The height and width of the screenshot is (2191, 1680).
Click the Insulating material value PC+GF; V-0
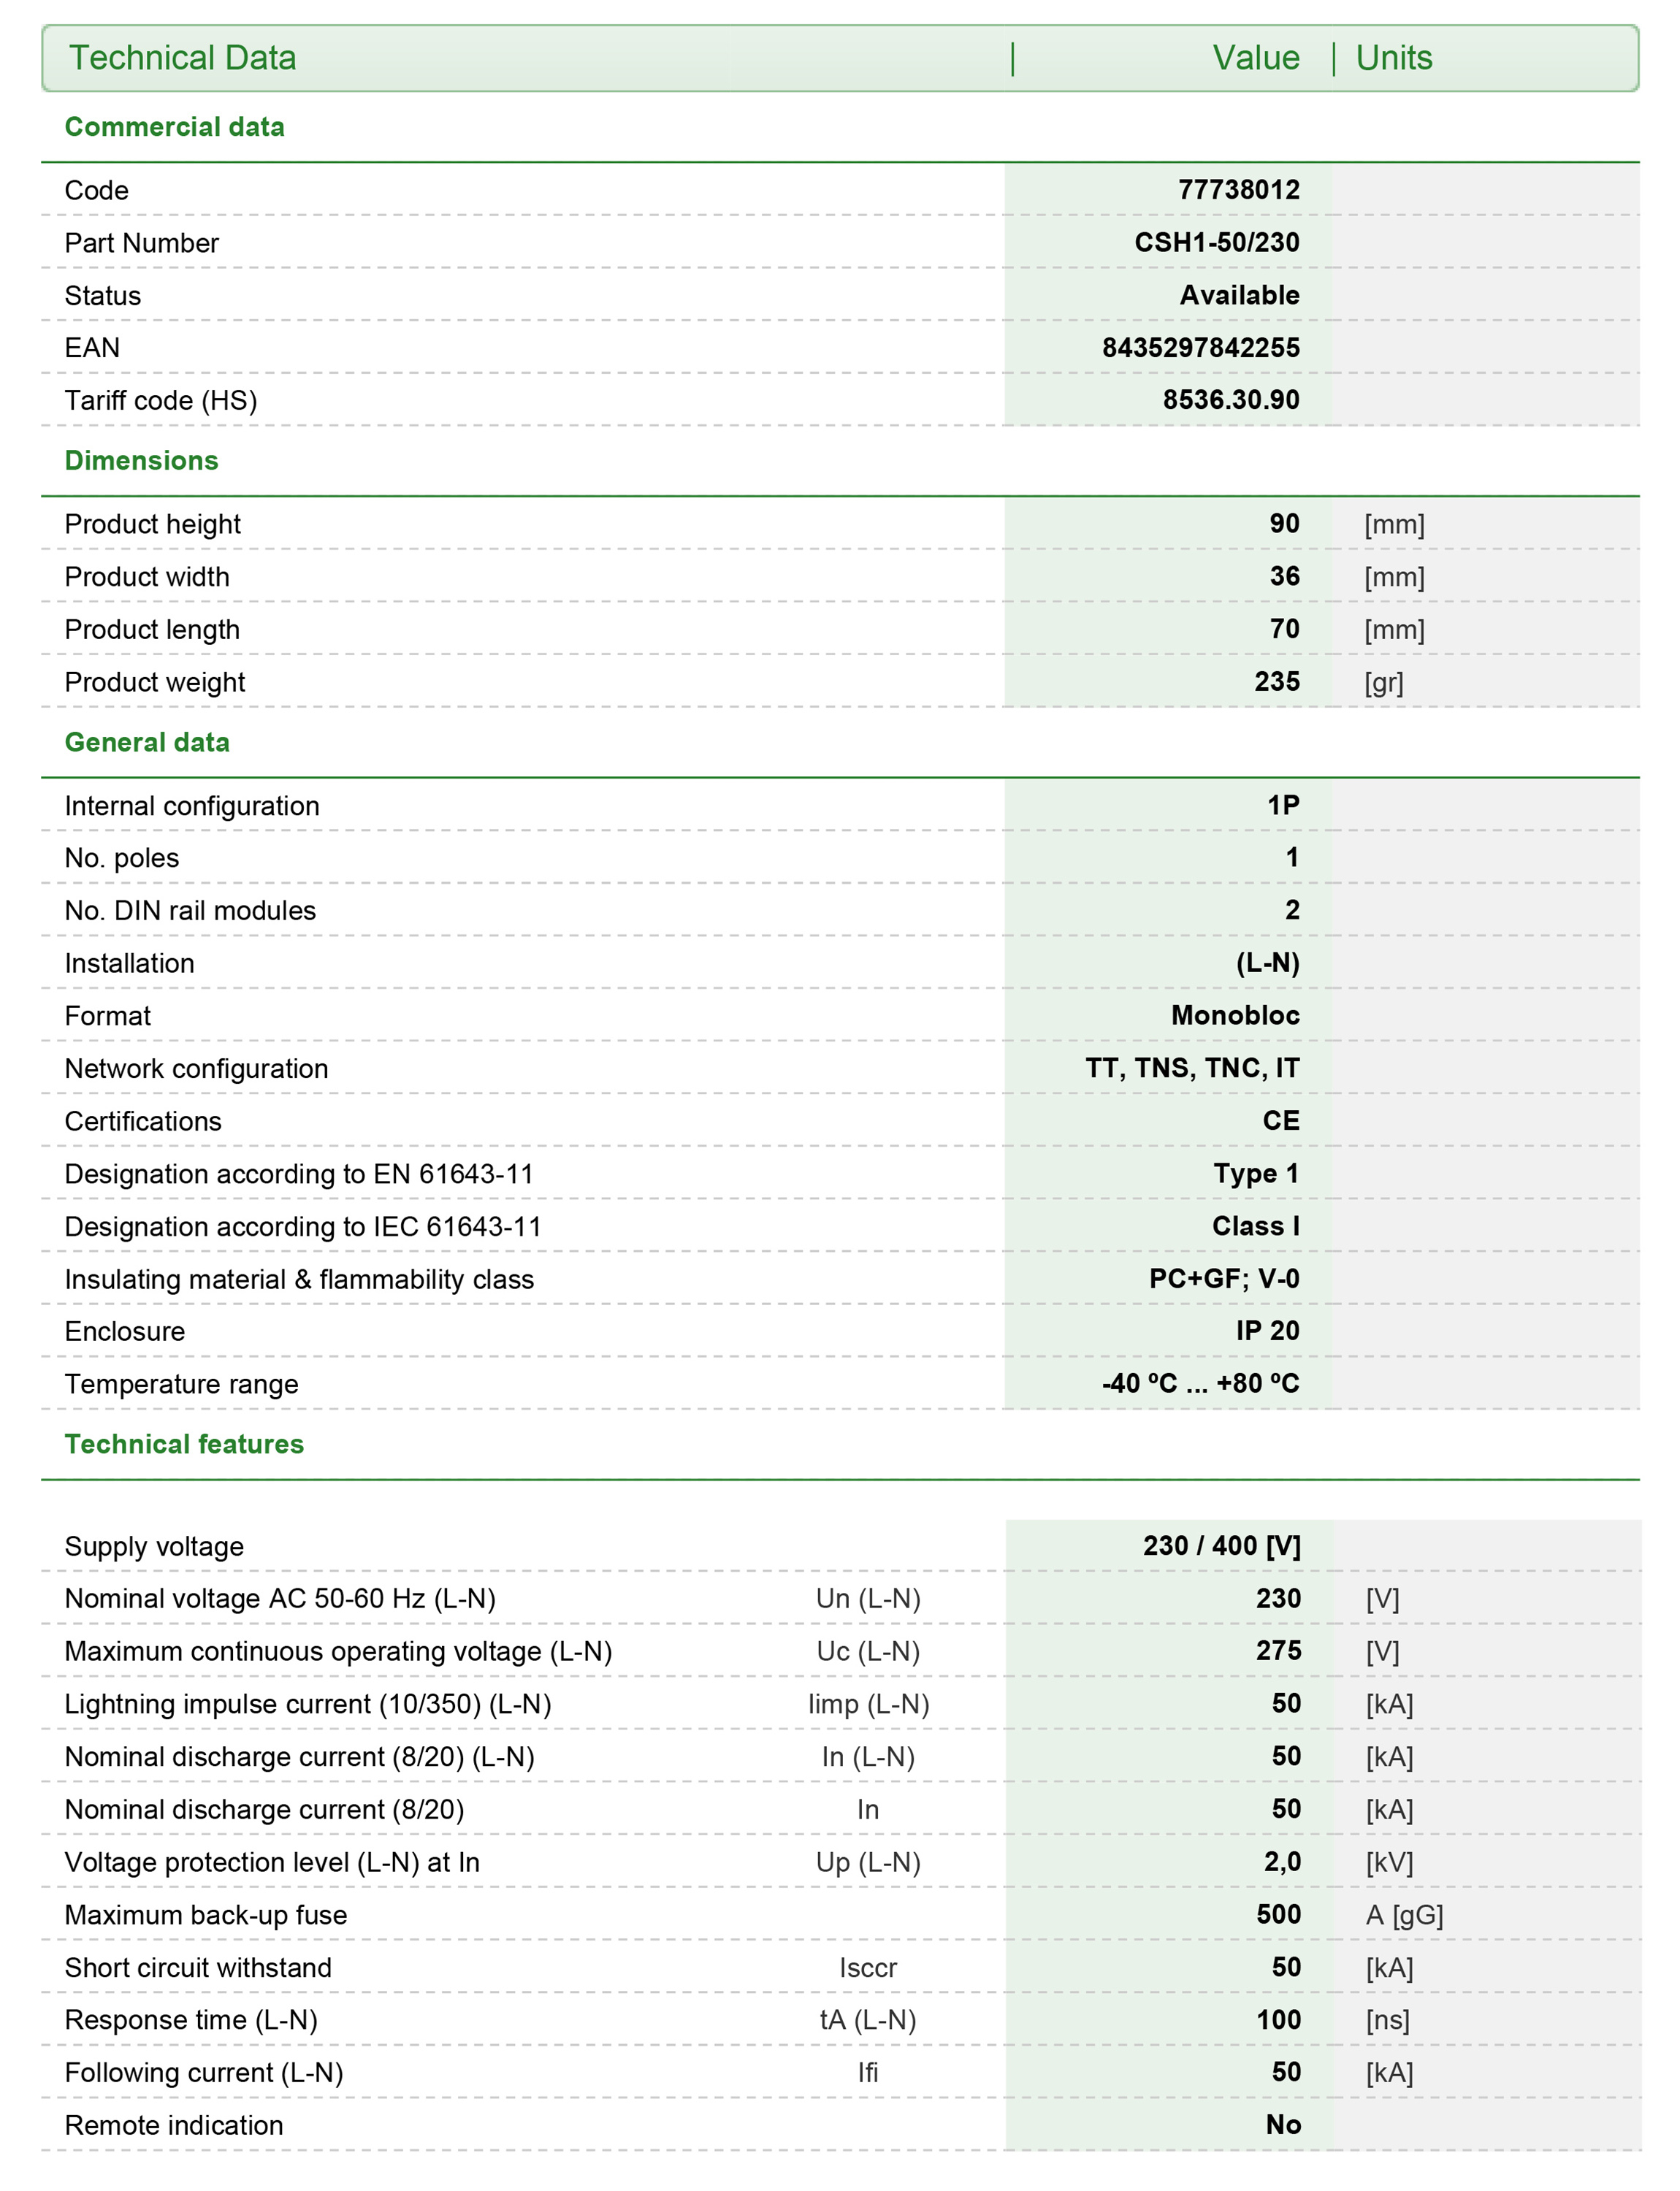[1224, 1278]
